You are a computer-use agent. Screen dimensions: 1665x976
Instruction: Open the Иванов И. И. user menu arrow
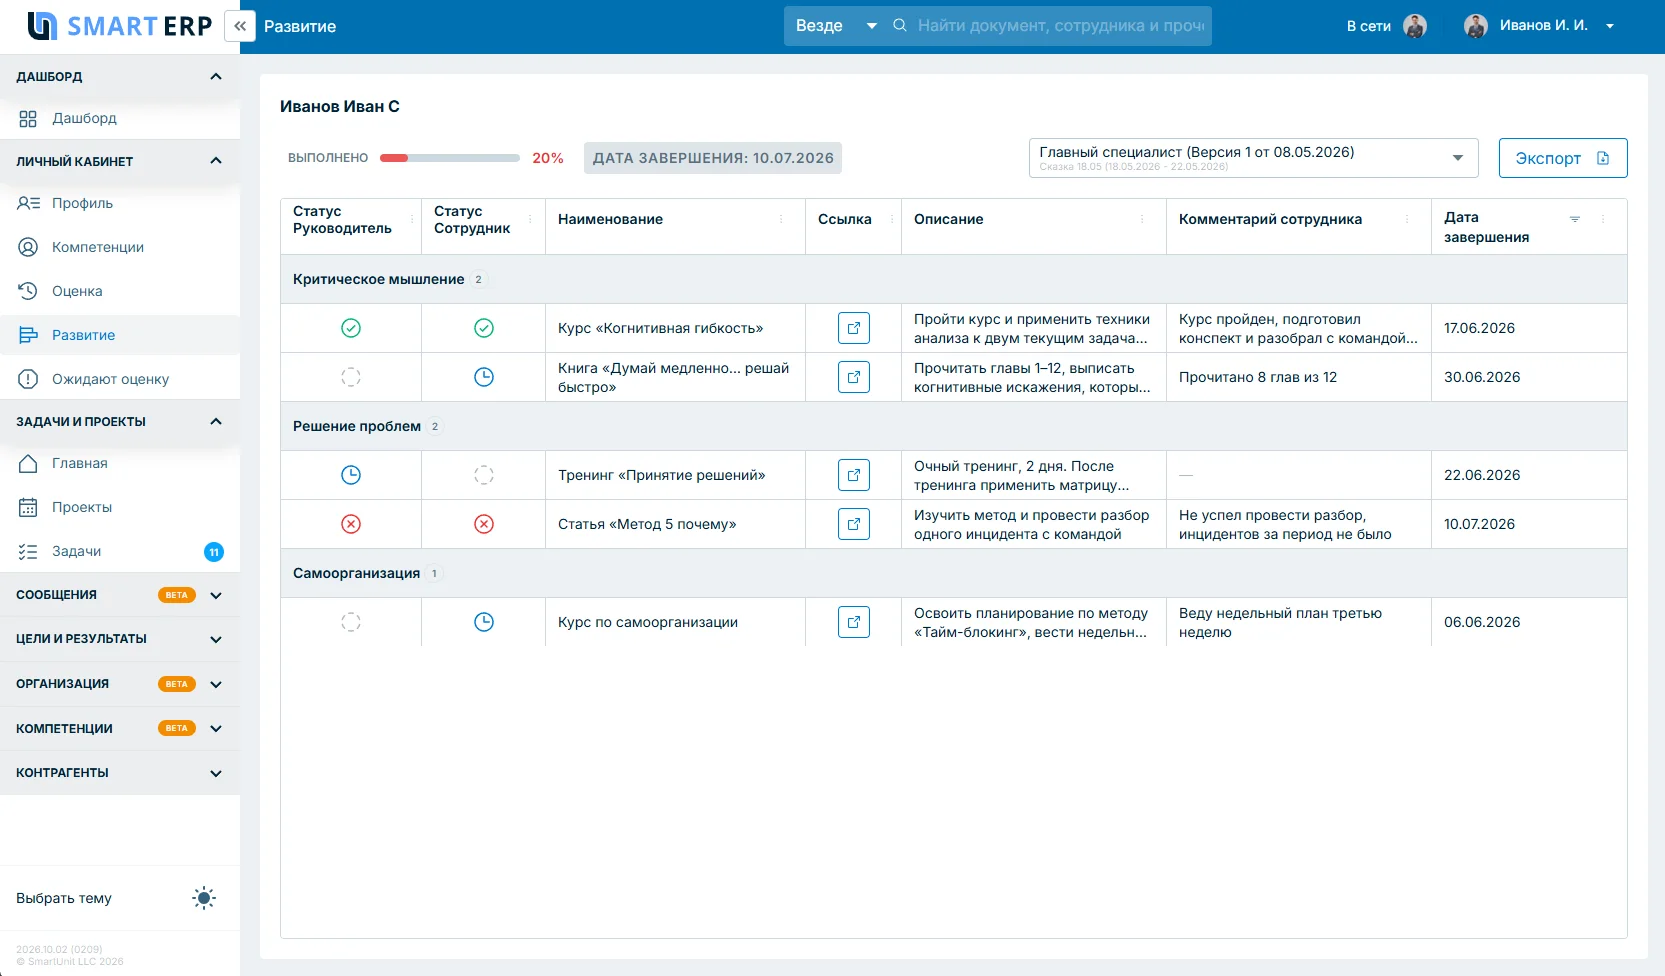[x=1610, y=26]
